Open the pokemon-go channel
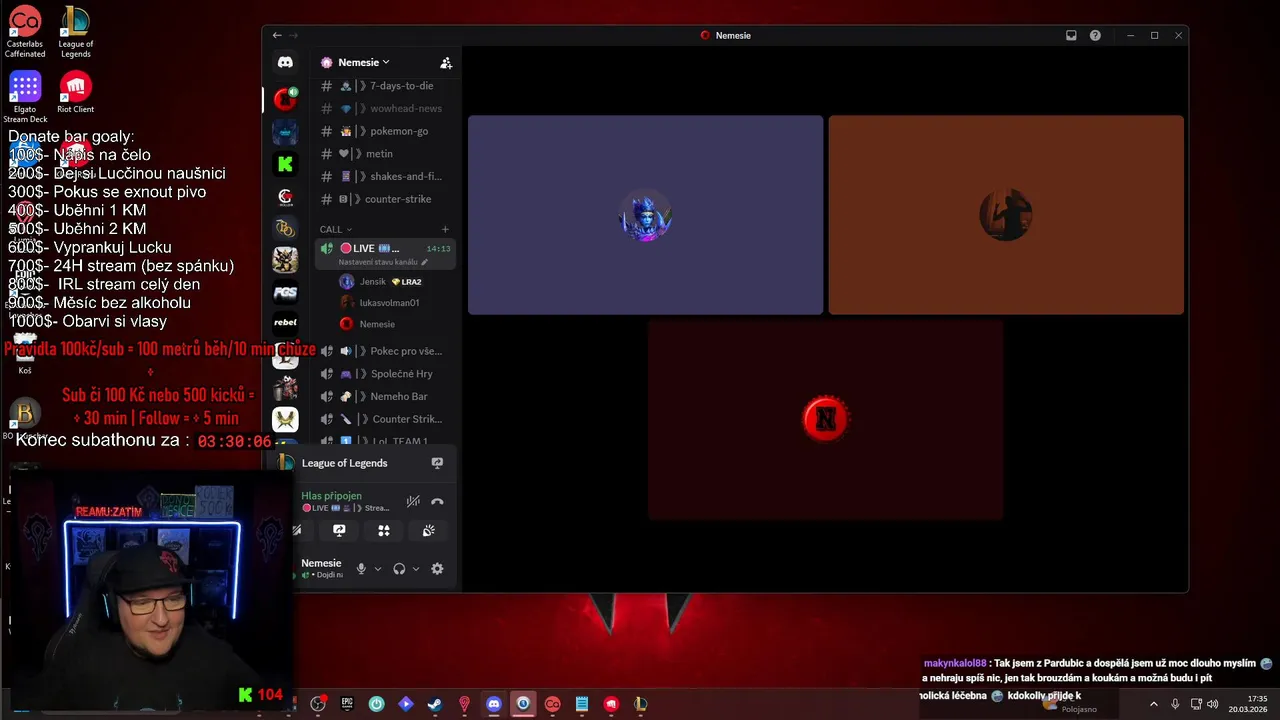This screenshot has height=720, width=1280. 385,131
